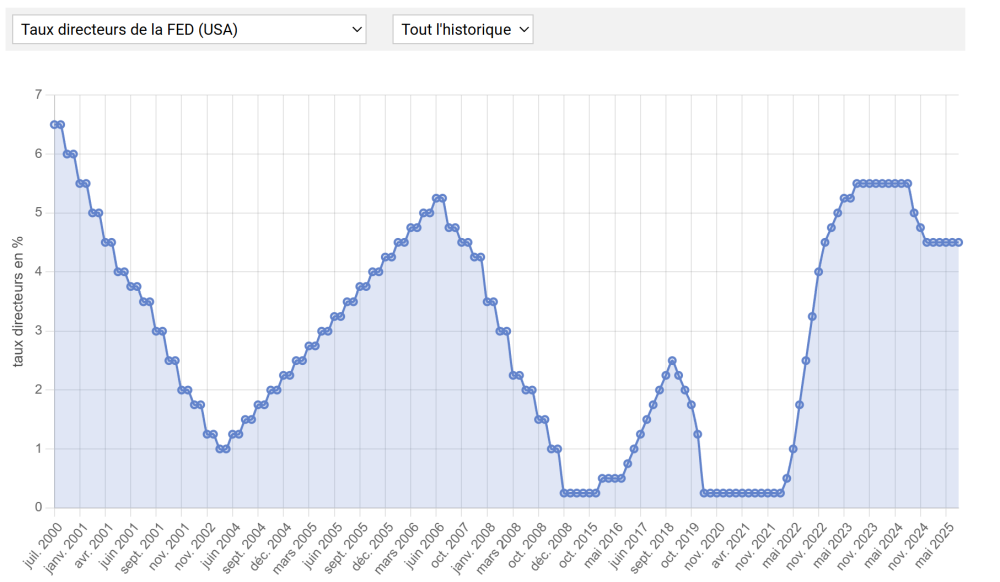Click the 2.5% peak point of 2018
This screenshot has height=582, width=1000.
[672, 361]
